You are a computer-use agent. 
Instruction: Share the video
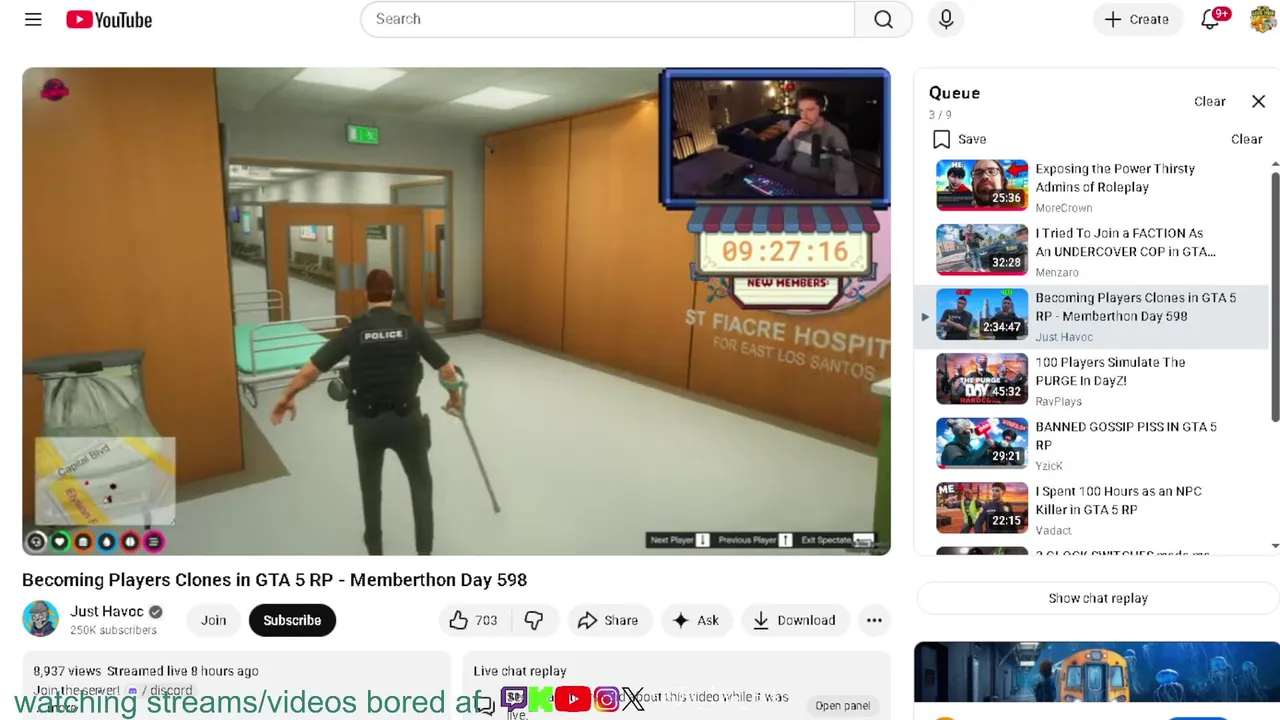point(609,620)
